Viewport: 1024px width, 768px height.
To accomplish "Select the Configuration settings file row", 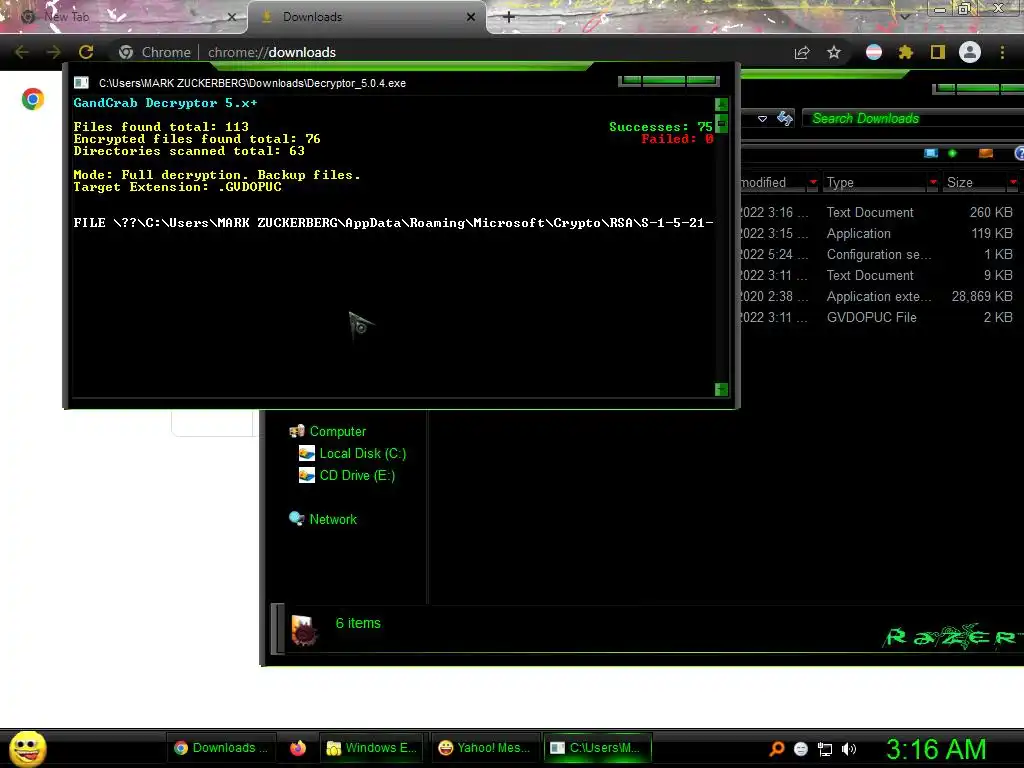I will pos(878,254).
